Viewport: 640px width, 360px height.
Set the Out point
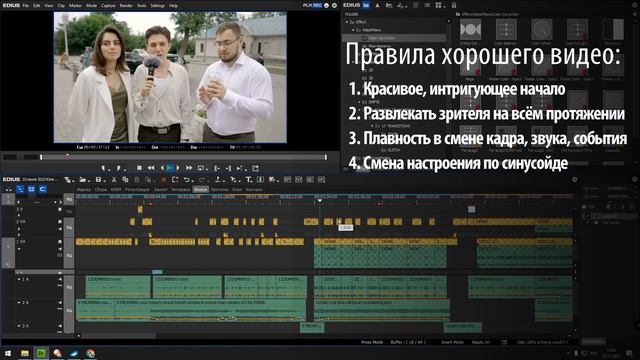click(119, 168)
